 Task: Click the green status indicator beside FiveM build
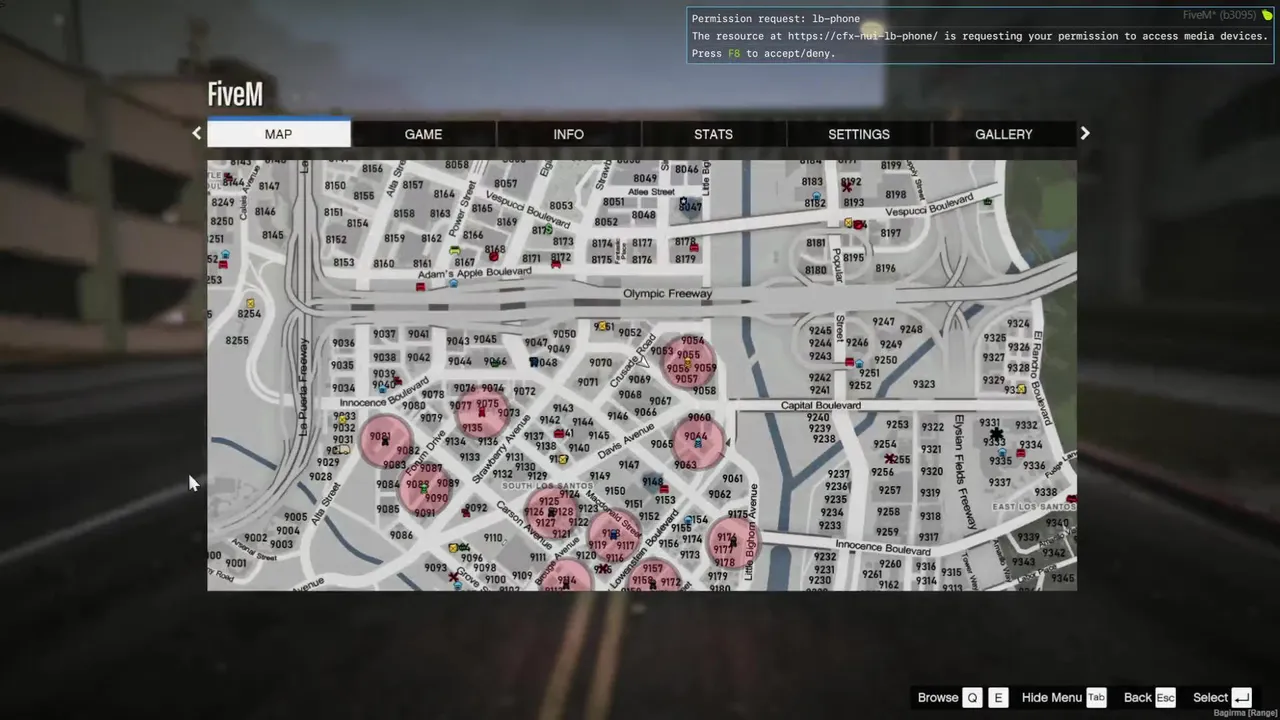click(x=1266, y=15)
